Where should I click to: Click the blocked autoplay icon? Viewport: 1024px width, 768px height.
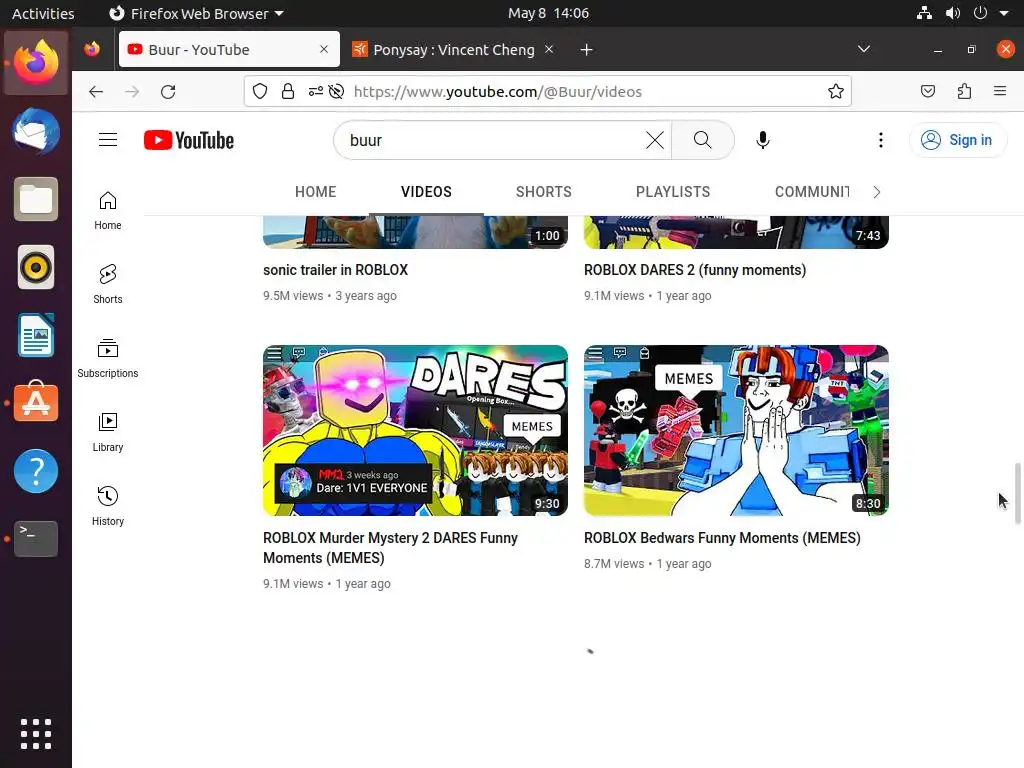click(x=336, y=91)
